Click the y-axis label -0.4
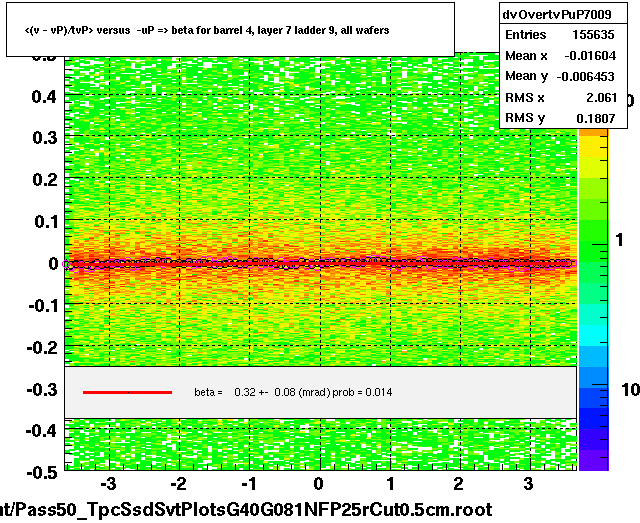This screenshot has width=640, height=523. point(42,430)
